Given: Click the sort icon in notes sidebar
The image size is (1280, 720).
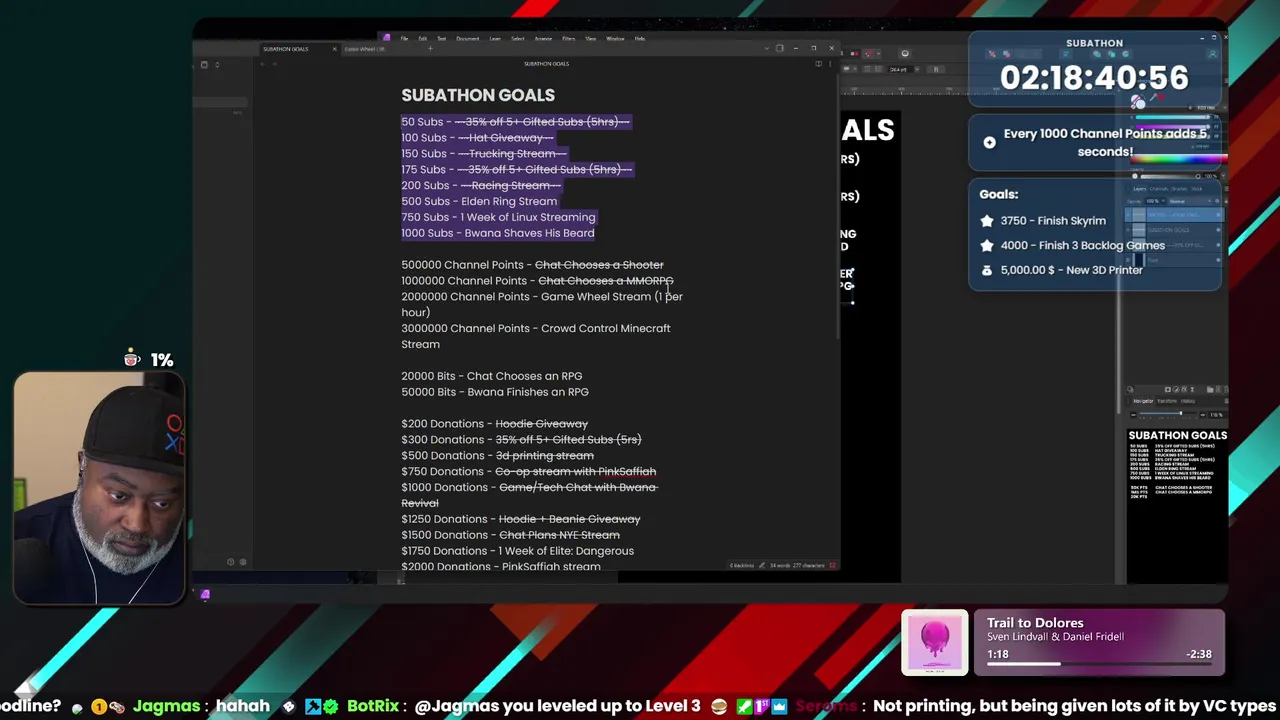Looking at the screenshot, I should pyautogui.click(x=217, y=65).
